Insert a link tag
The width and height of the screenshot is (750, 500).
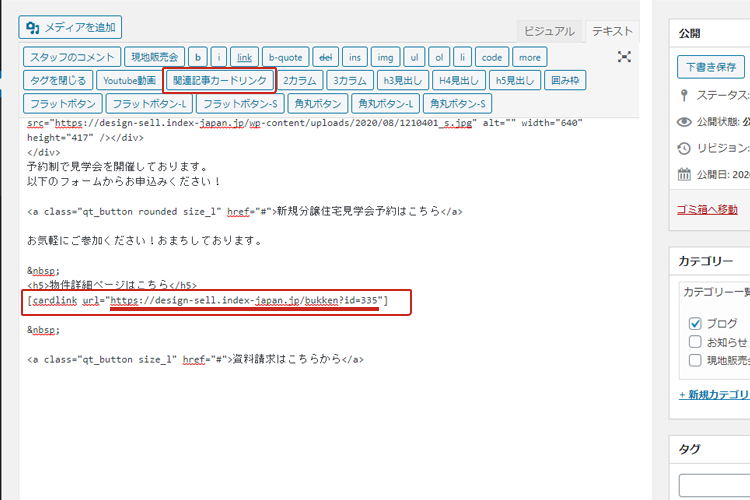[245, 57]
